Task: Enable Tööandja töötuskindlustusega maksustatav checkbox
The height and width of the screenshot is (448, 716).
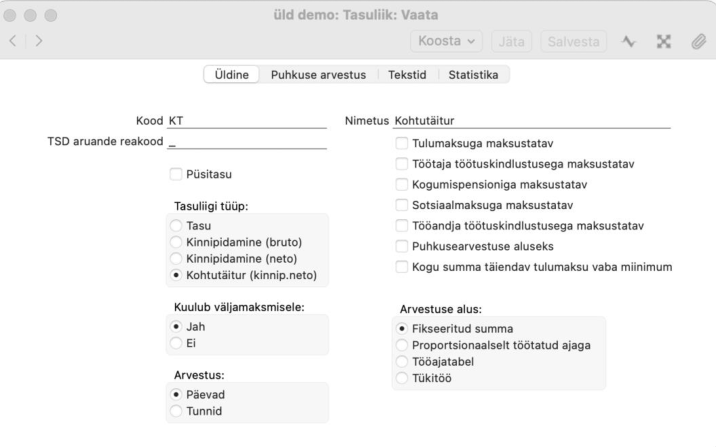Action: 401,226
